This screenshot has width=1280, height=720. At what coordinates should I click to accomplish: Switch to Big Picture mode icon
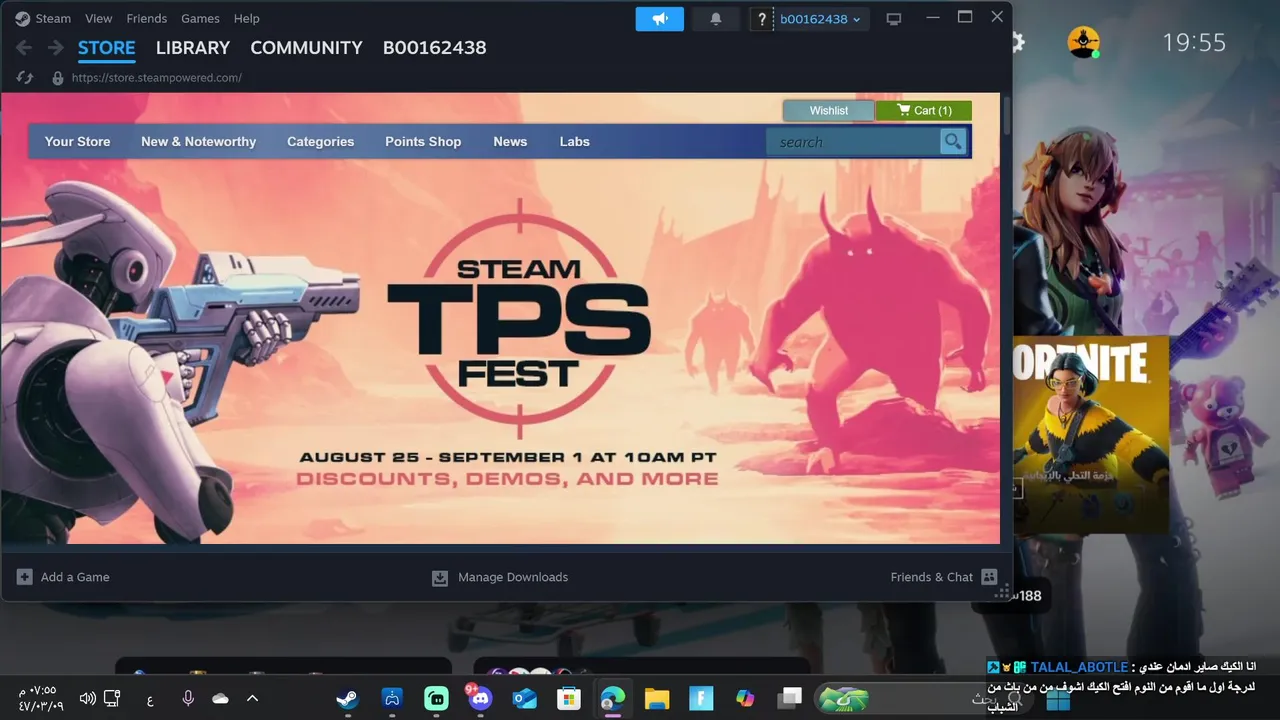click(x=894, y=19)
